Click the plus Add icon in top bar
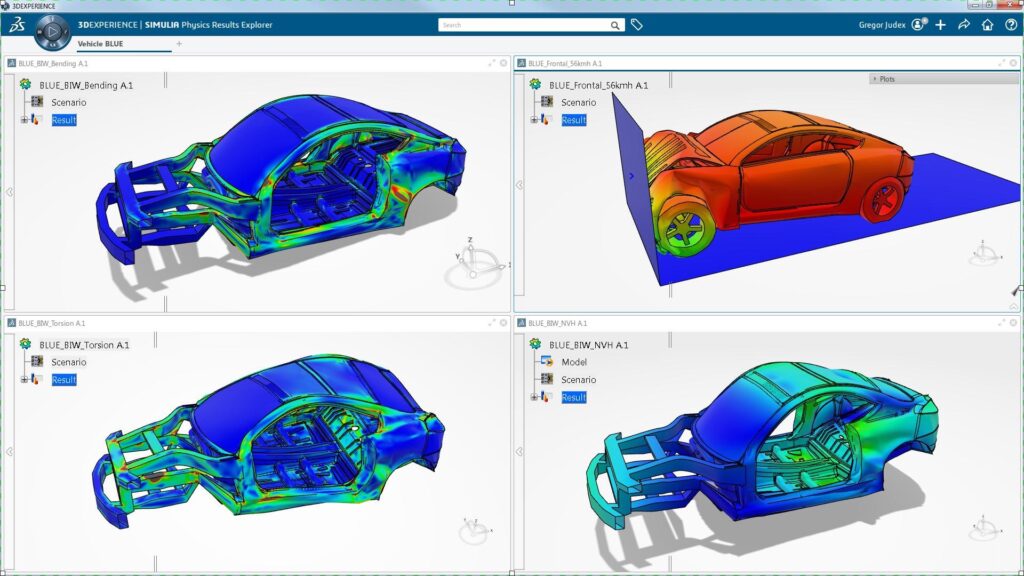 point(941,25)
